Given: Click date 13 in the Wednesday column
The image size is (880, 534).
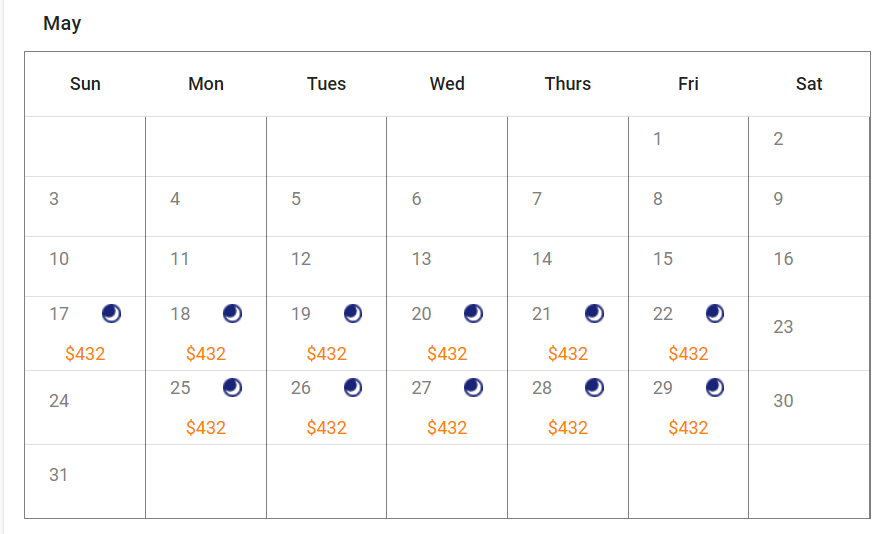Looking at the screenshot, I should 421,260.
